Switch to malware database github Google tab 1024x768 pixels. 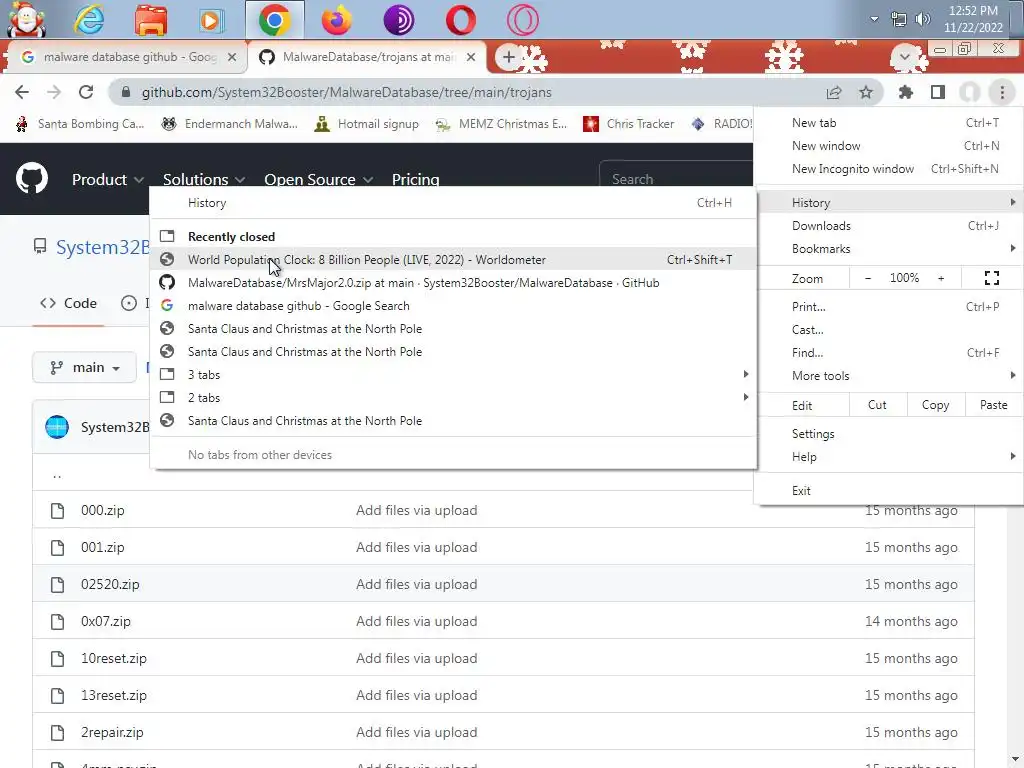[x=128, y=57]
